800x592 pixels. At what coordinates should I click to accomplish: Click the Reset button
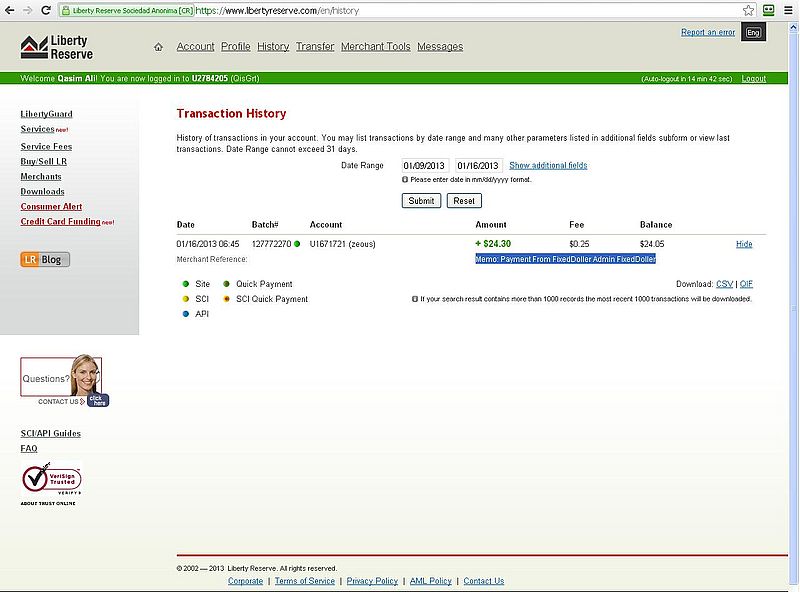464,201
